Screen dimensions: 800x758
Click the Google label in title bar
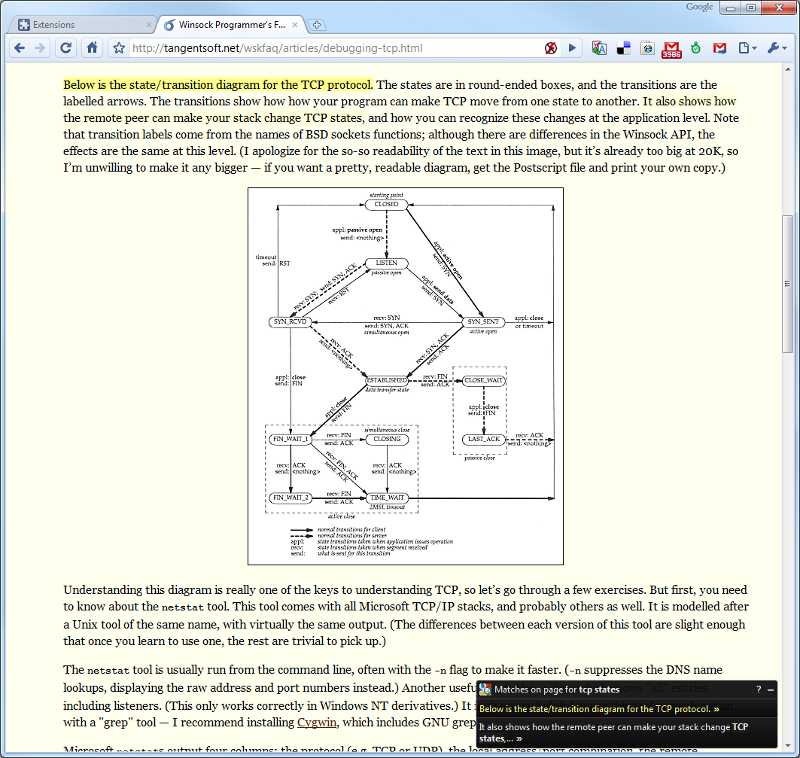point(699,7)
